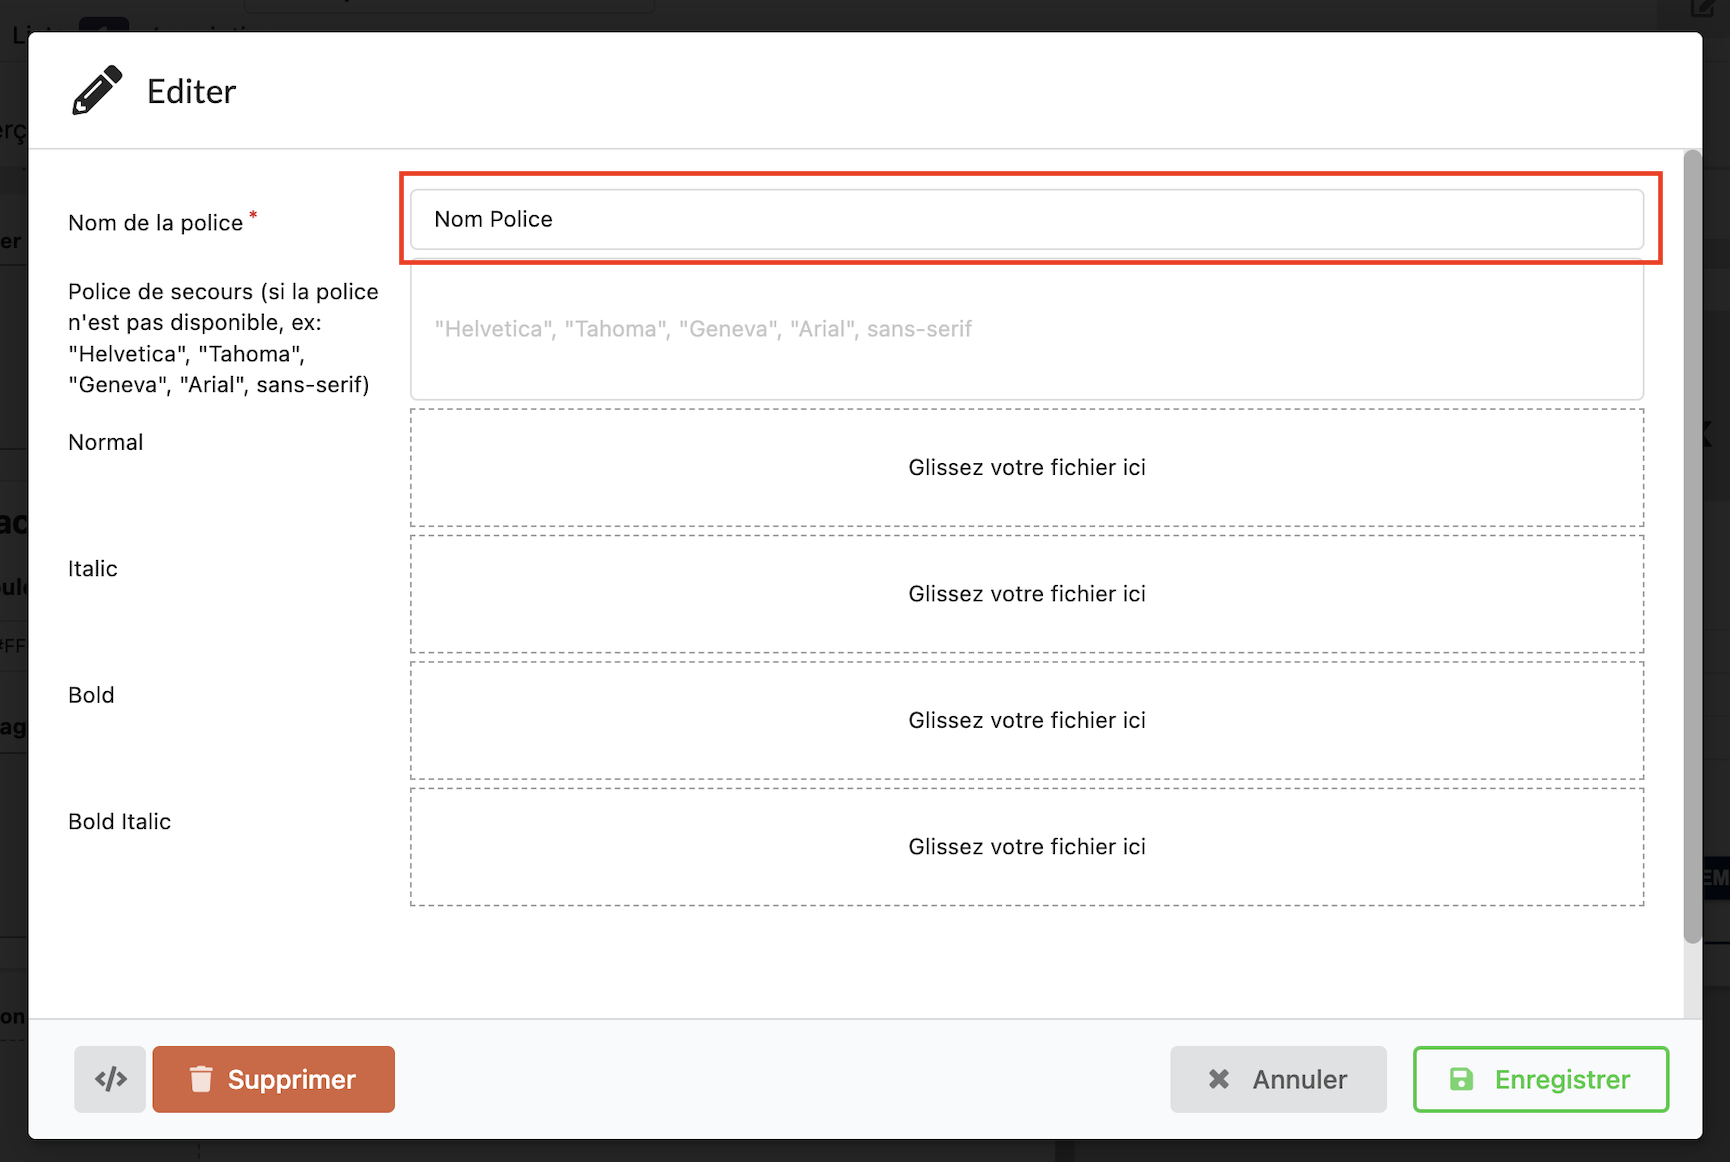Image resolution: width=1730 pixels, height=1162 pixels.
Task: Select the Bold font file drop zone
Action: click(1026, 720)
